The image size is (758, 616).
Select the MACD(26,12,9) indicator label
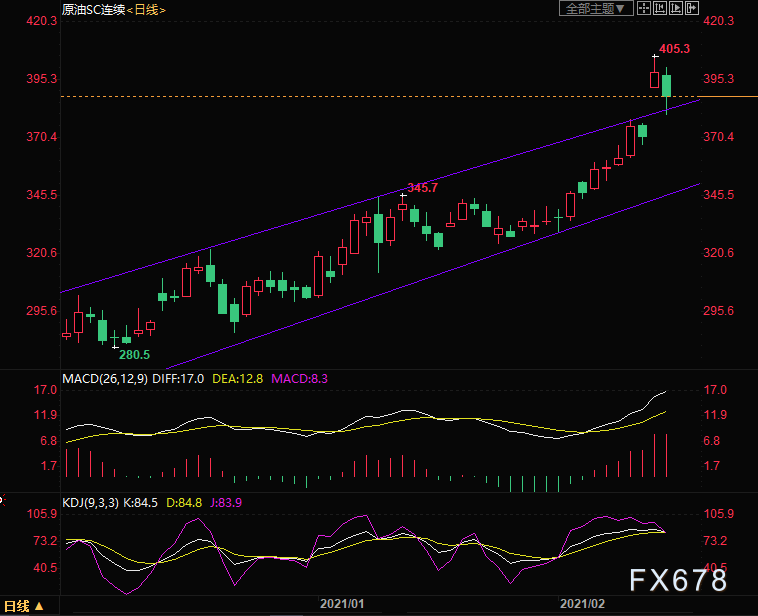pyautogui.click(x=105, y=379)
